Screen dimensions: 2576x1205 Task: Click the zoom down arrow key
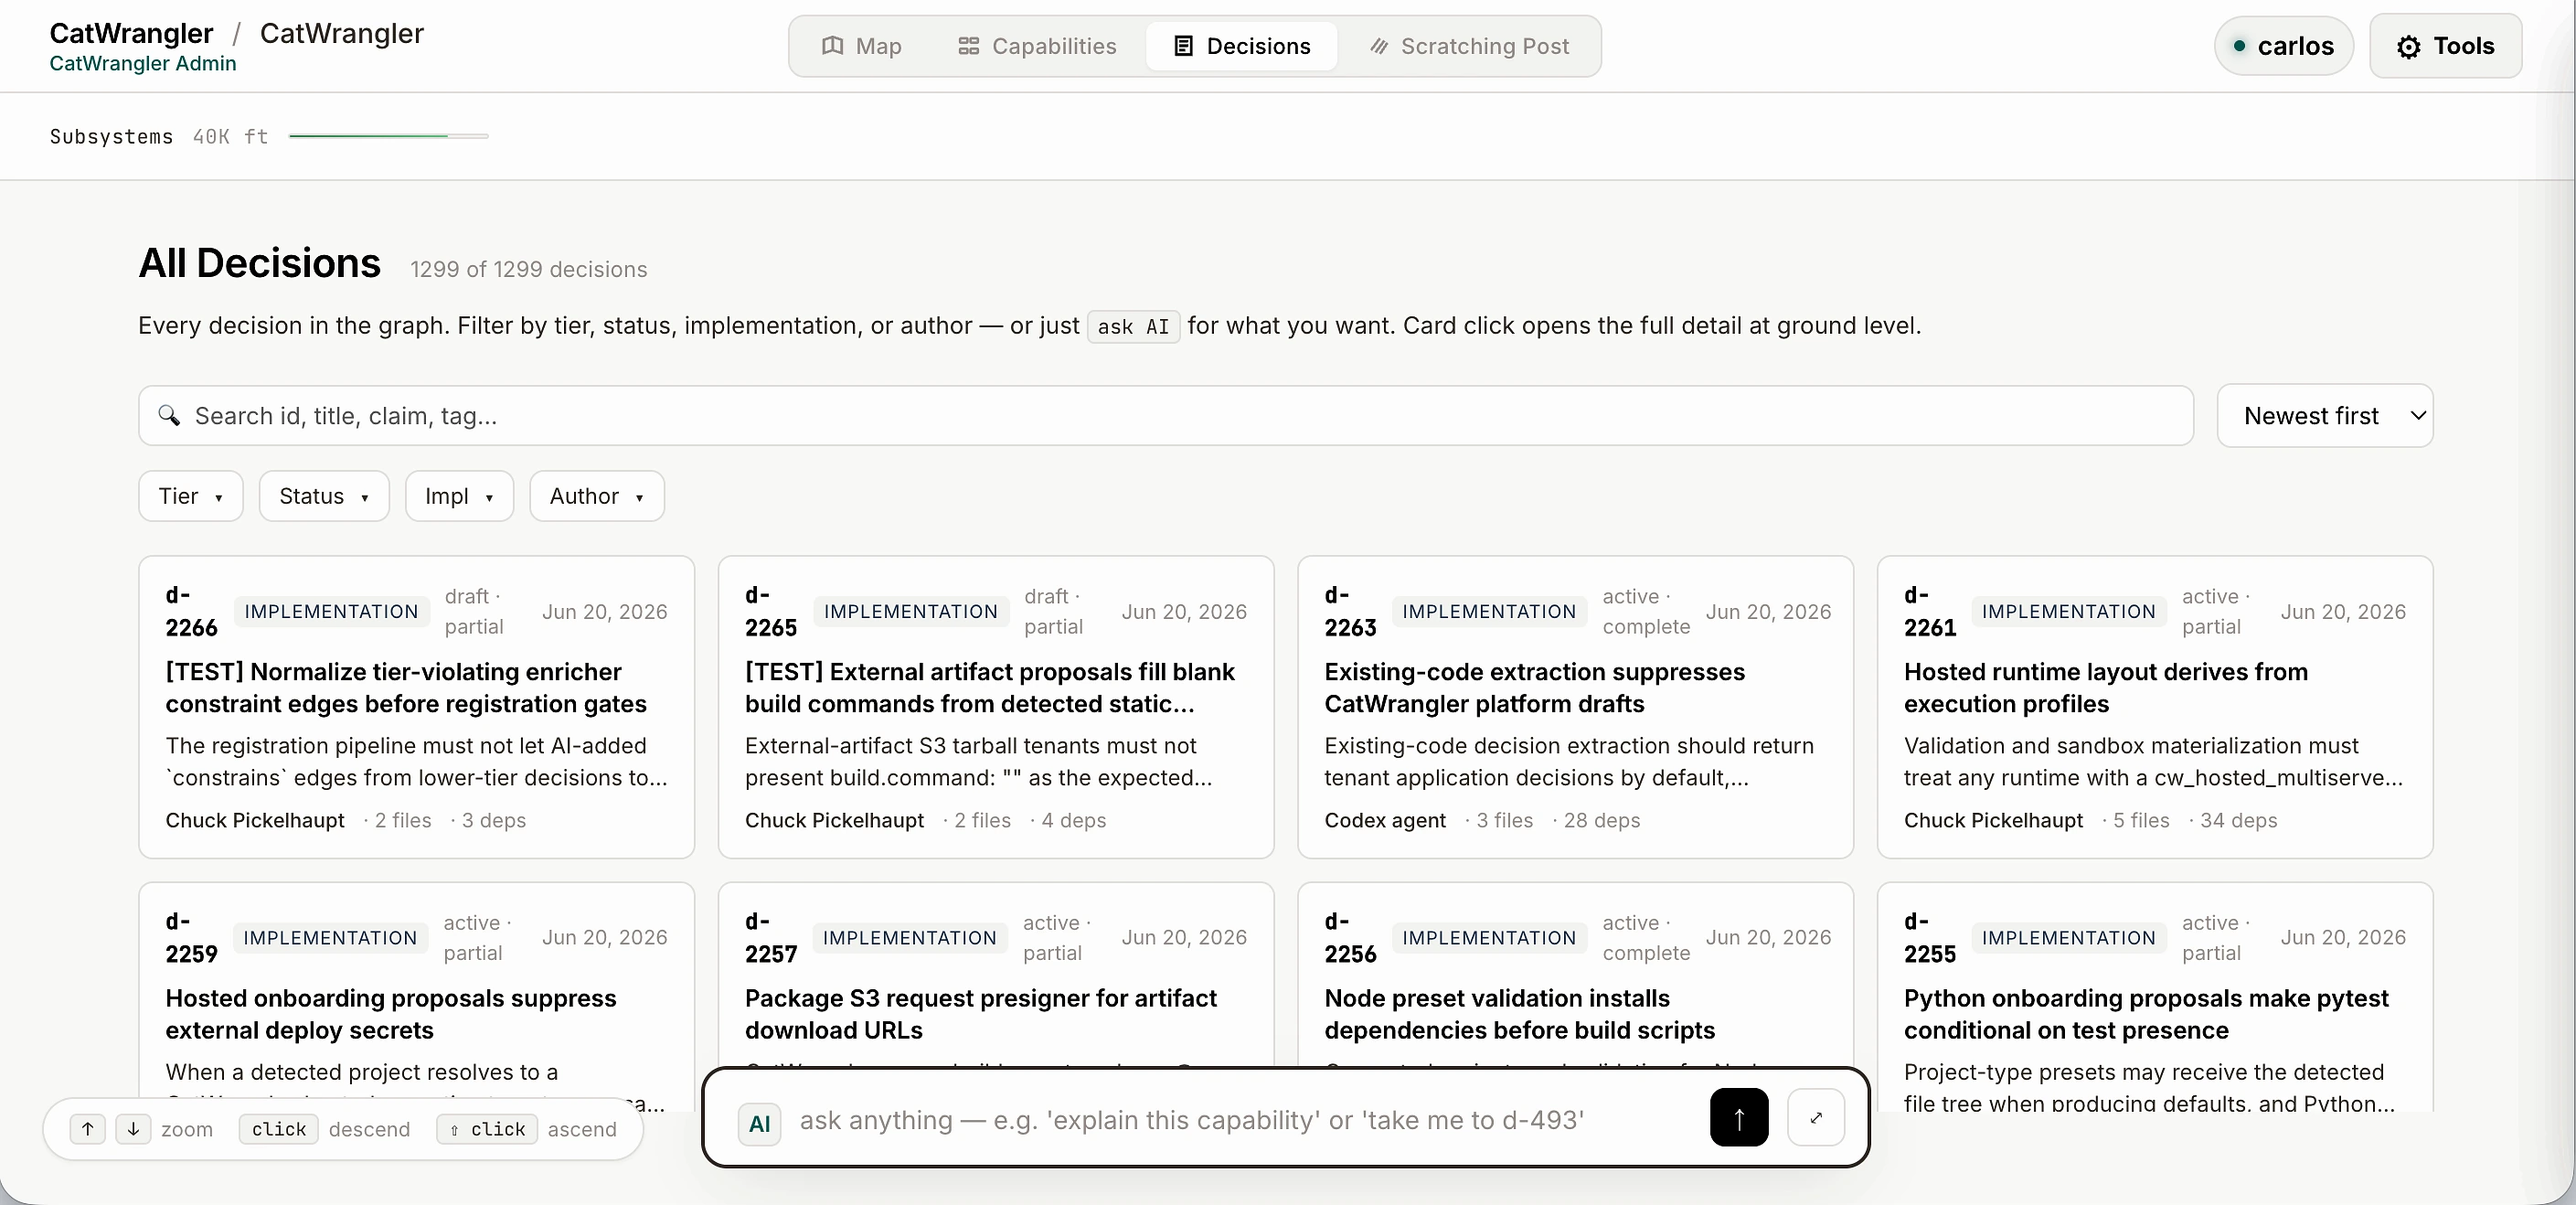(133, 1129)
